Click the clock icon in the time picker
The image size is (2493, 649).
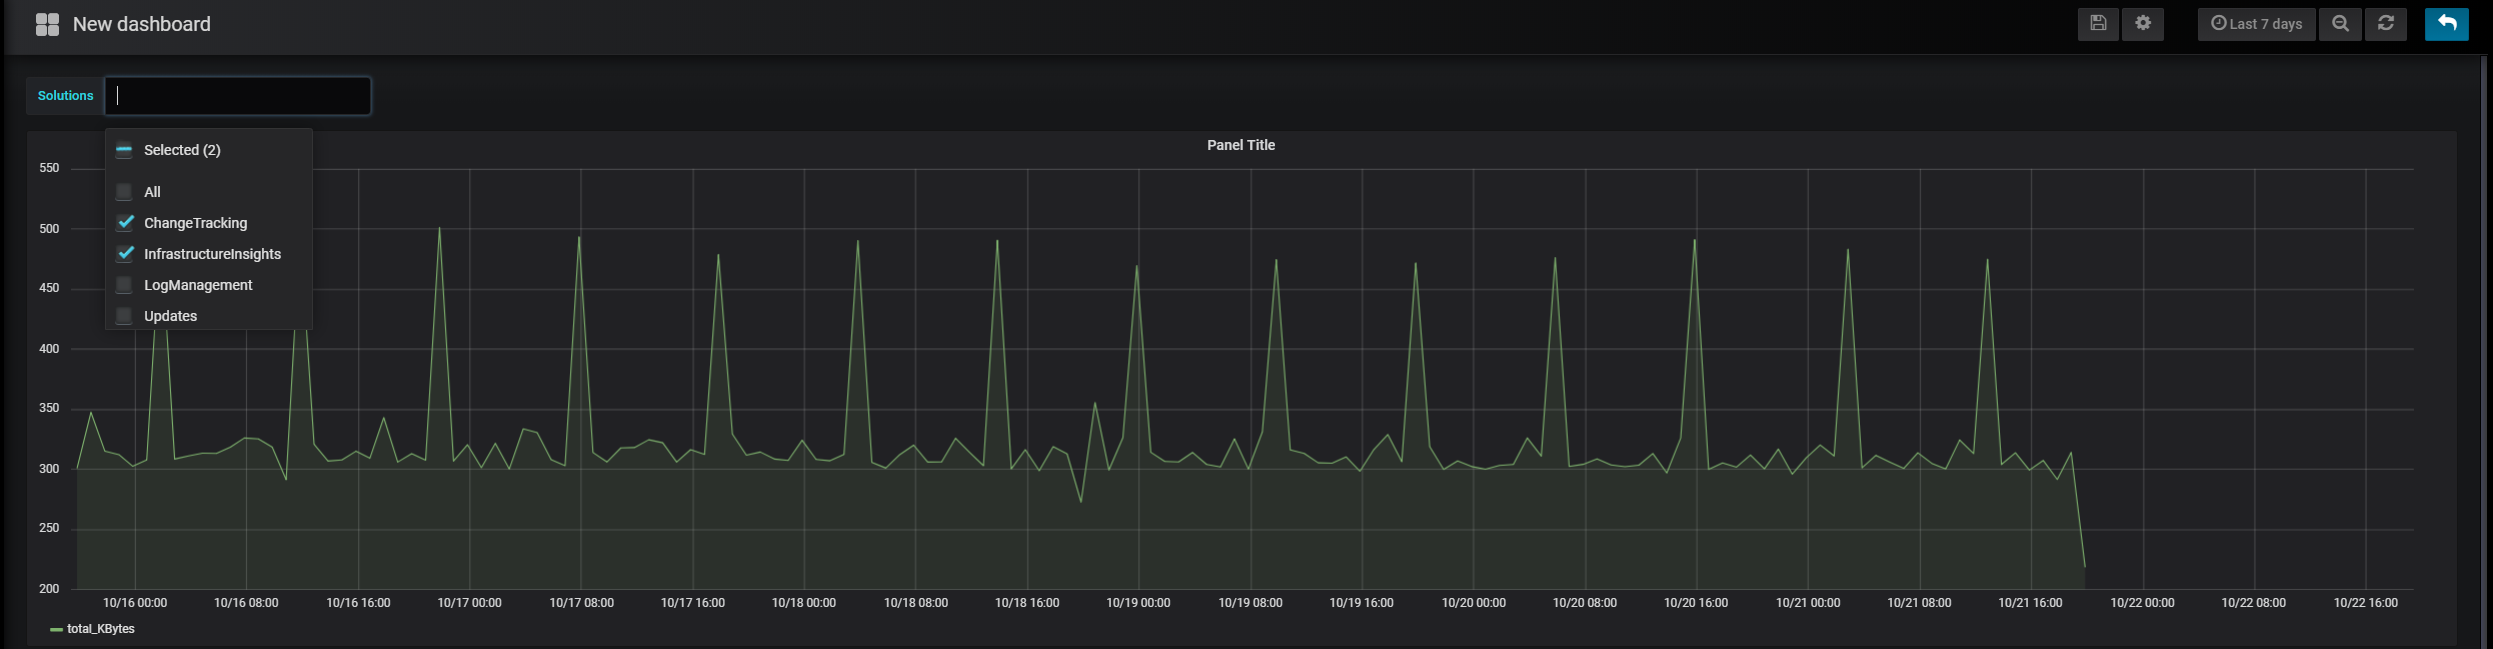tap(2218, 23)
